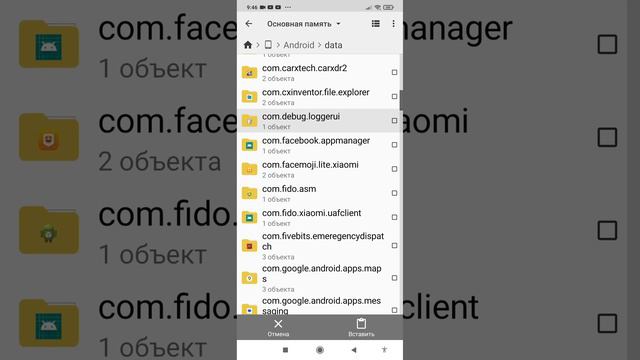
Task: Cancel the paste with Отмена
Action: [x=278, y=328]
